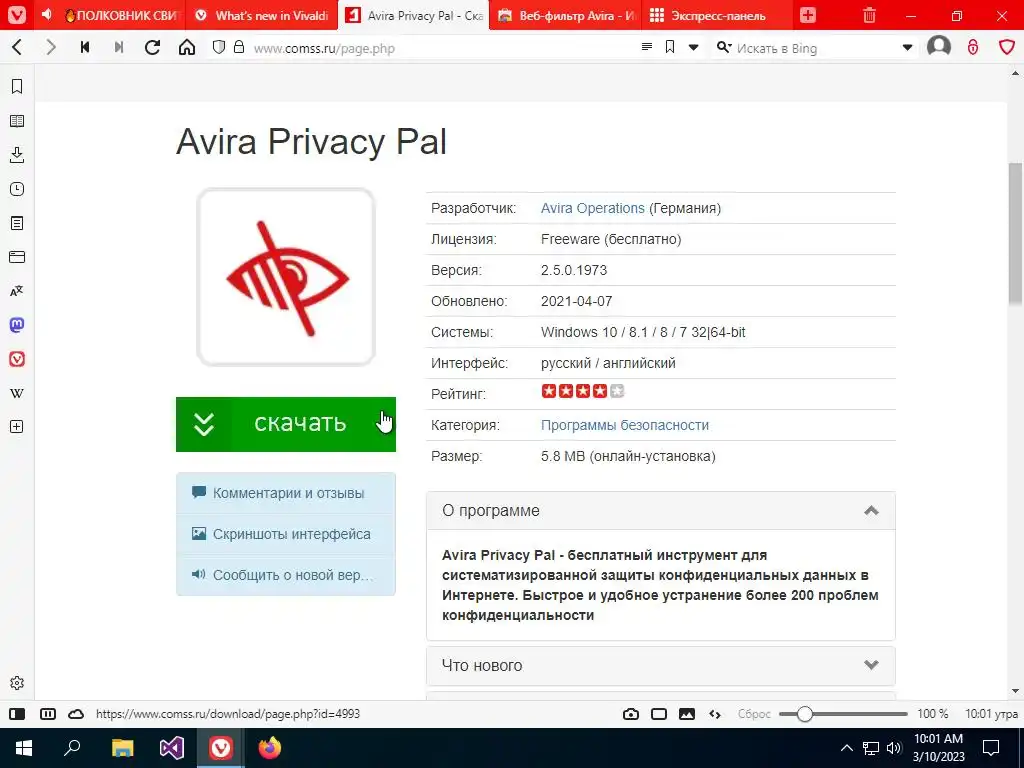Click the reload page button
1024x768 pixels.
click(x=152, y=47)
